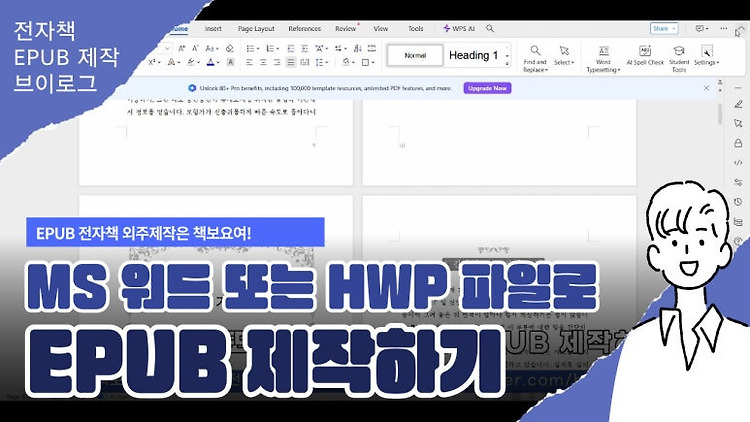The image size is (750, 422).
Task: Open the Page Layout tab
Action: [x=256, y=29]
